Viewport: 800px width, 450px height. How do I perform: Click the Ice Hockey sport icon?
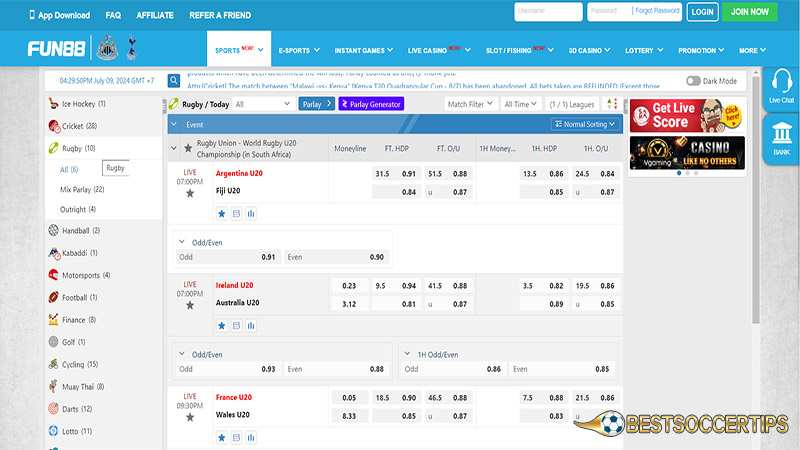[x=54, y=104]
